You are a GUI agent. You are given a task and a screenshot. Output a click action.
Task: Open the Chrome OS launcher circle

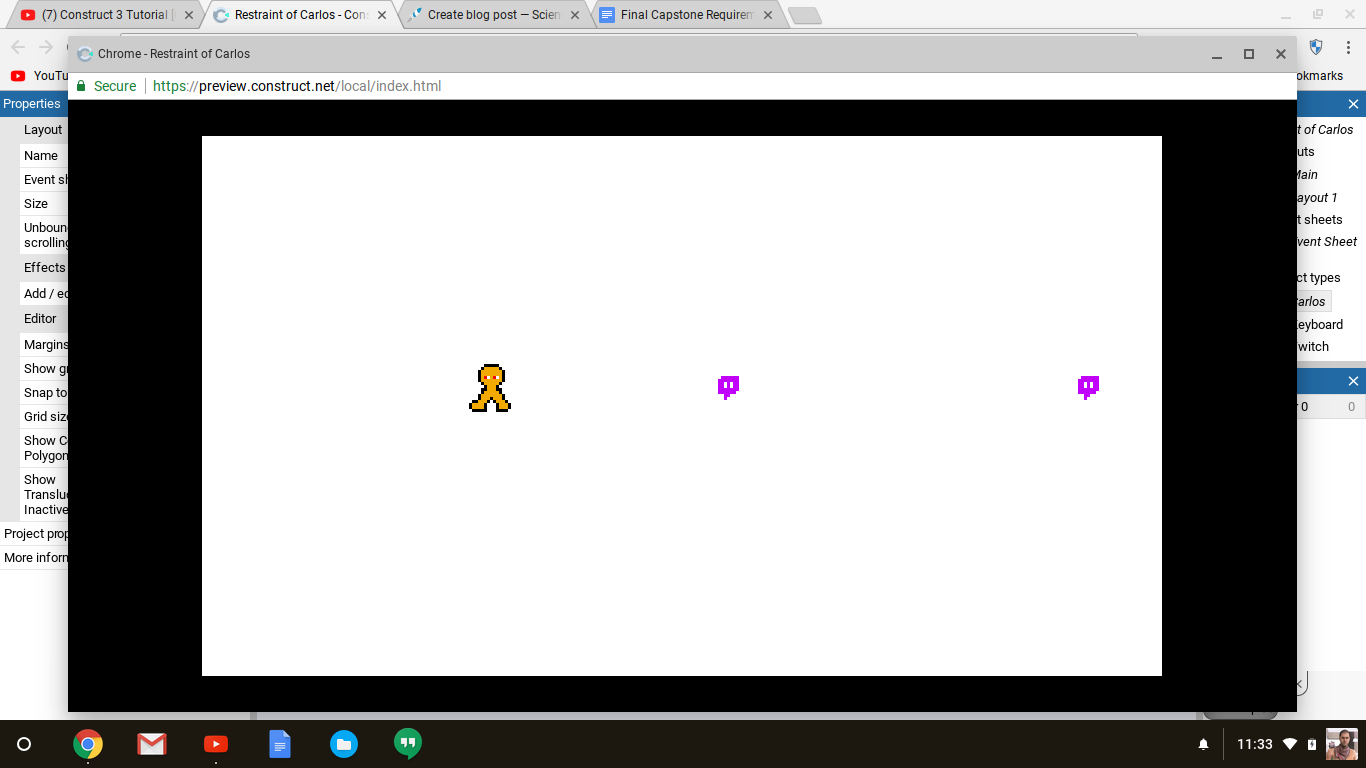point(24,744)
